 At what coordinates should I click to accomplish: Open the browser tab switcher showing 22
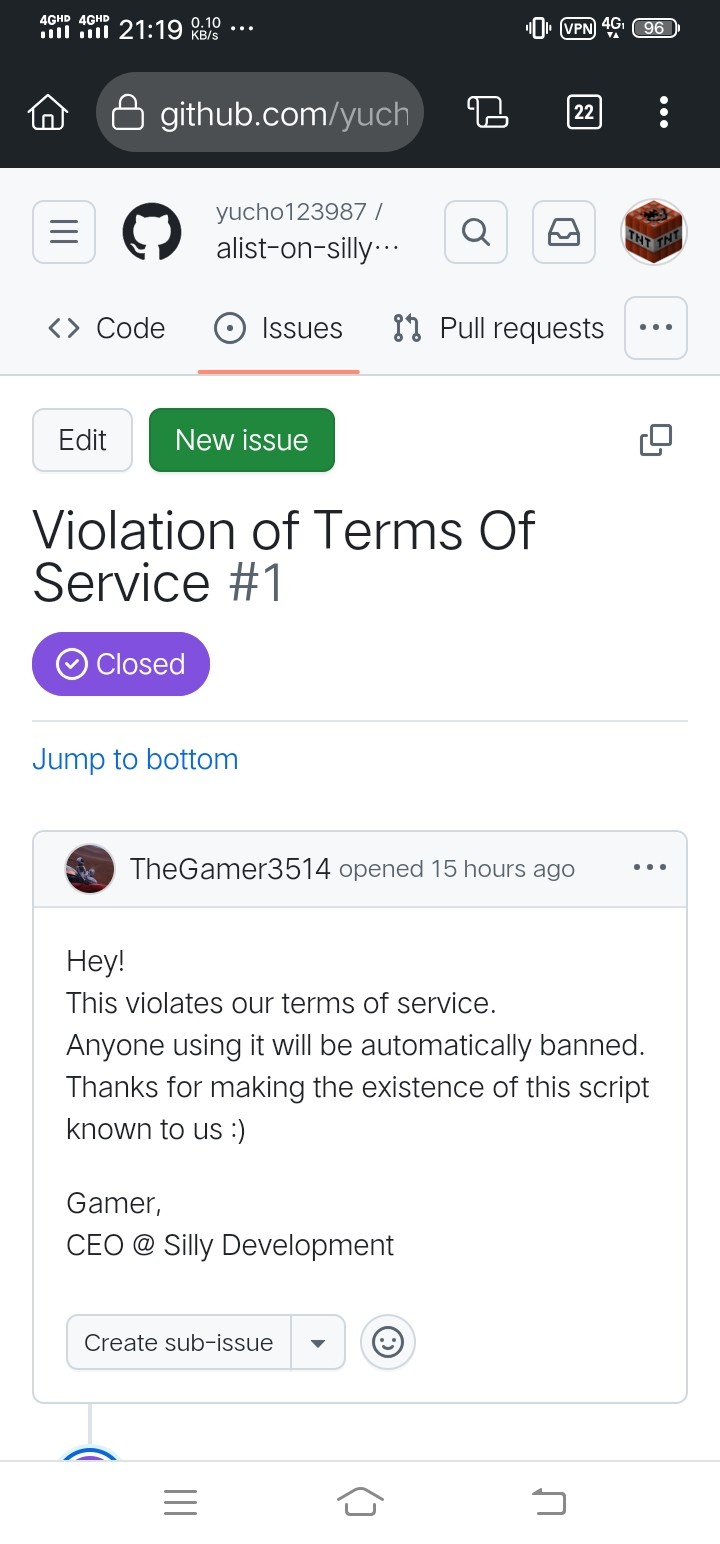click(584, 113)
